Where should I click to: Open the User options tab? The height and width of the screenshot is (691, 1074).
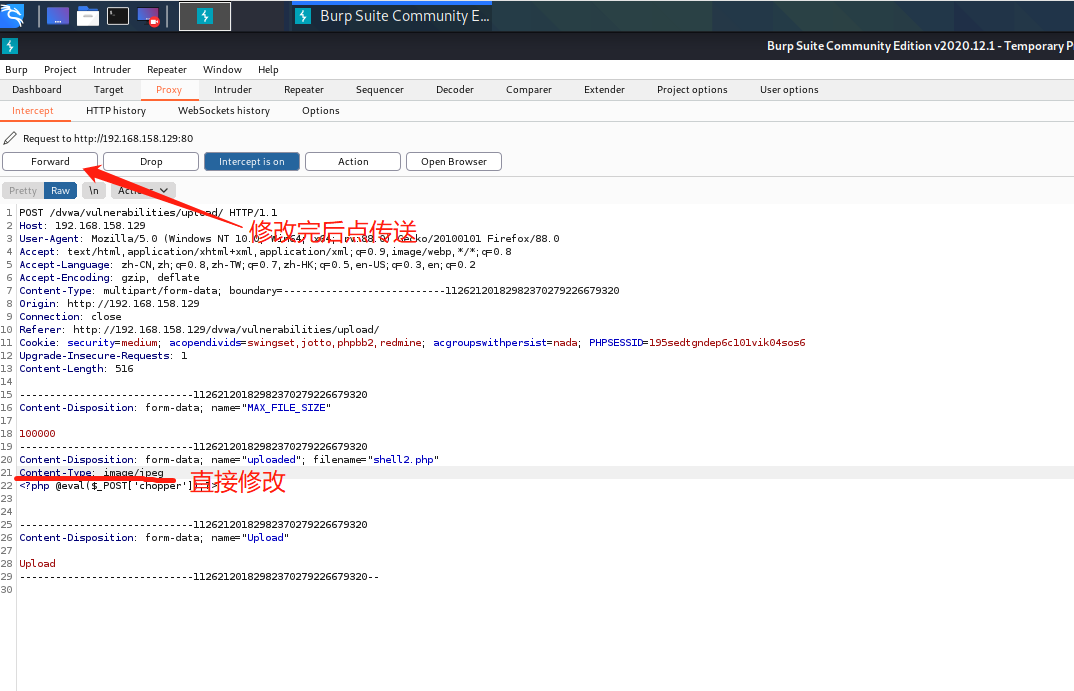coord(789,90)
